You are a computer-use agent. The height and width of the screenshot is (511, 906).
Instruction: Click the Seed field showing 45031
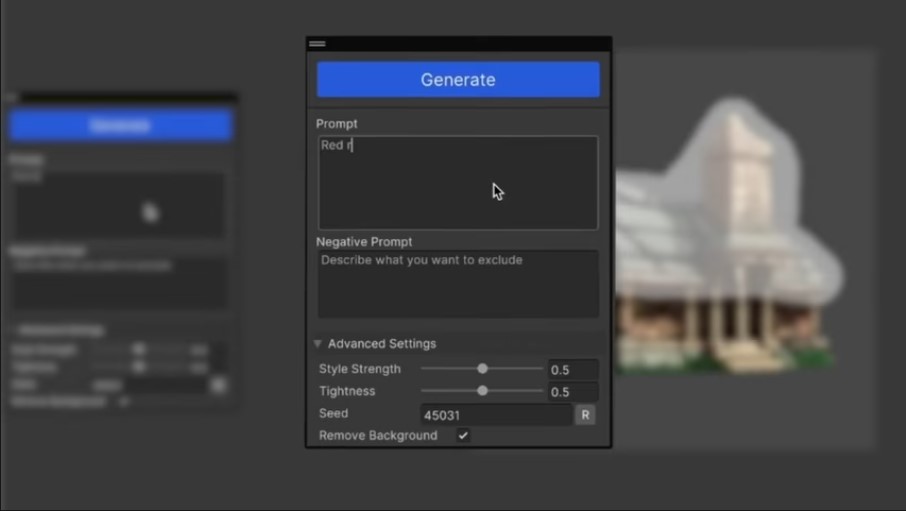coord(496,415)
